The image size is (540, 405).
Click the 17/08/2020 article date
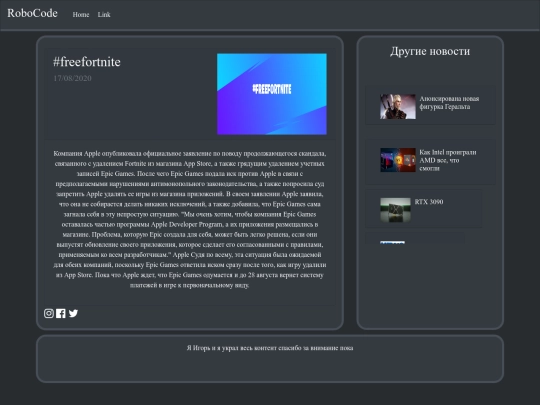point(72,78)
